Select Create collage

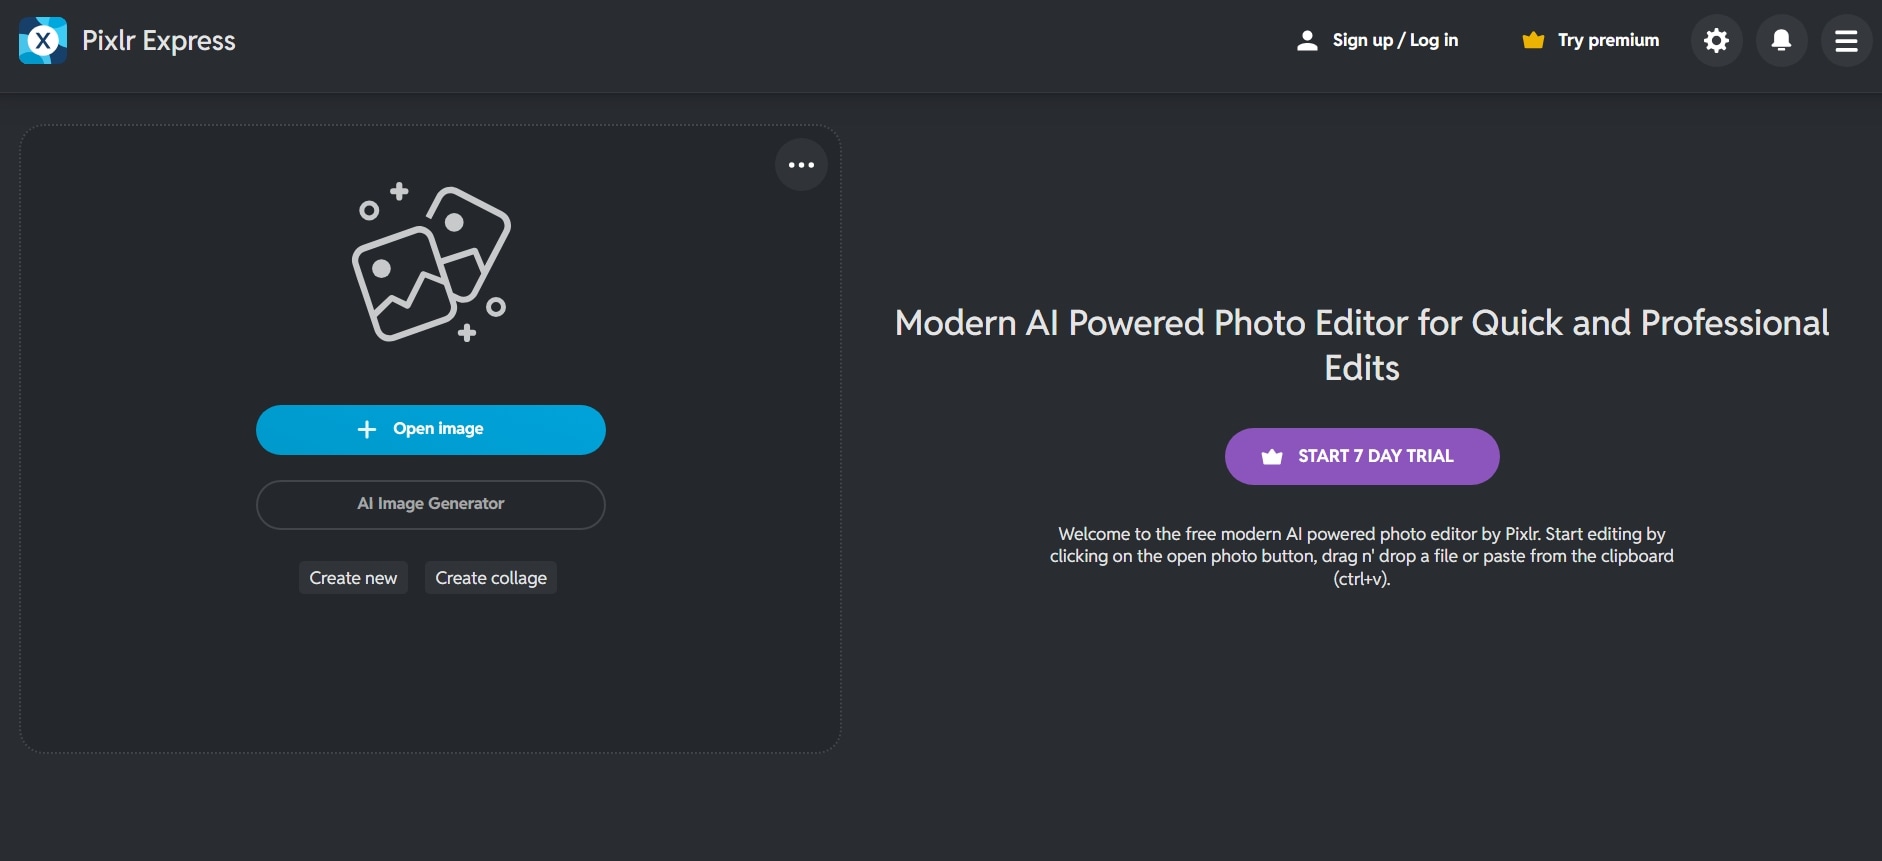point(491,578)
